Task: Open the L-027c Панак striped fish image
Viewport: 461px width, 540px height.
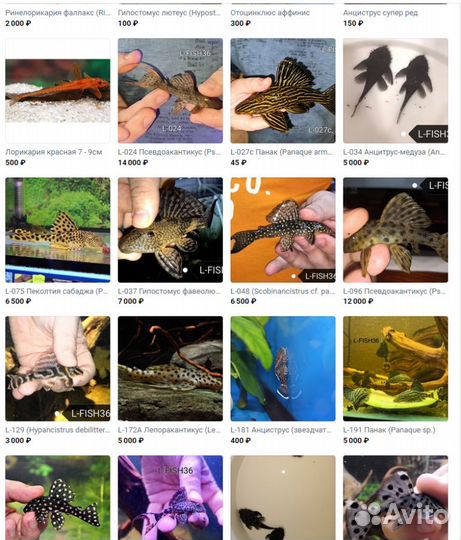Action: [283, 91]
